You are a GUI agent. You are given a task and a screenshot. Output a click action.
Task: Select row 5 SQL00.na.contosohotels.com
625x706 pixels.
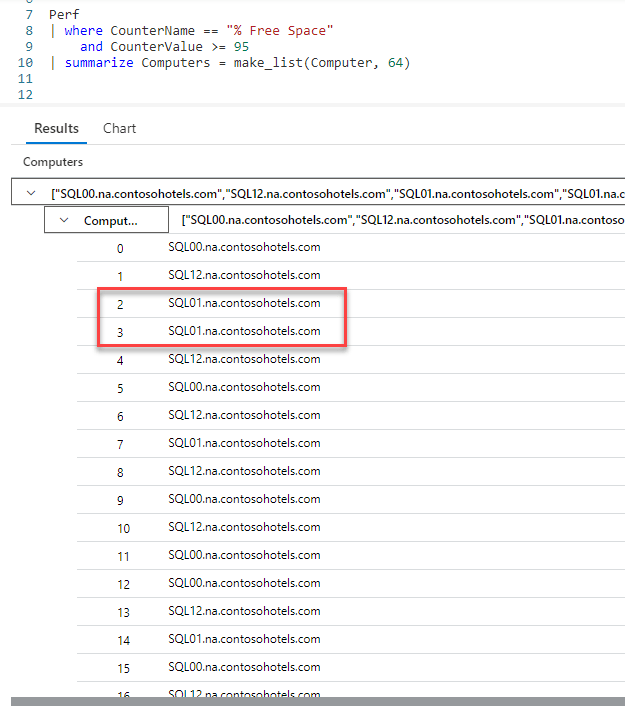click(x=244, y=387)
